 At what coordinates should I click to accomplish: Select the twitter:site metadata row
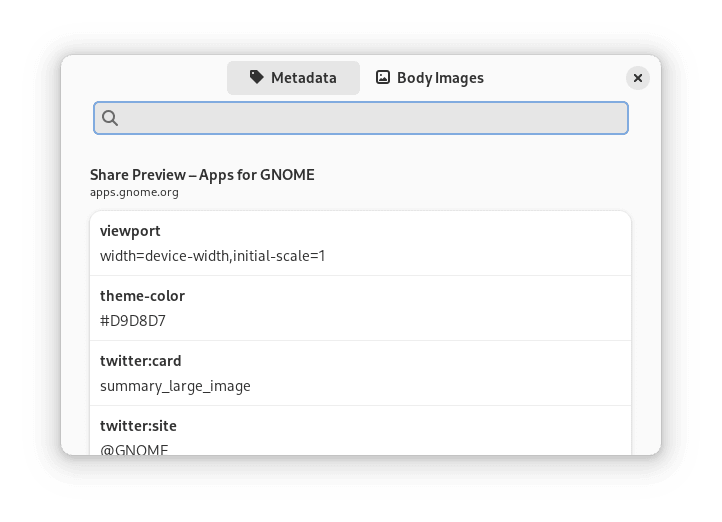coord(361,431)
